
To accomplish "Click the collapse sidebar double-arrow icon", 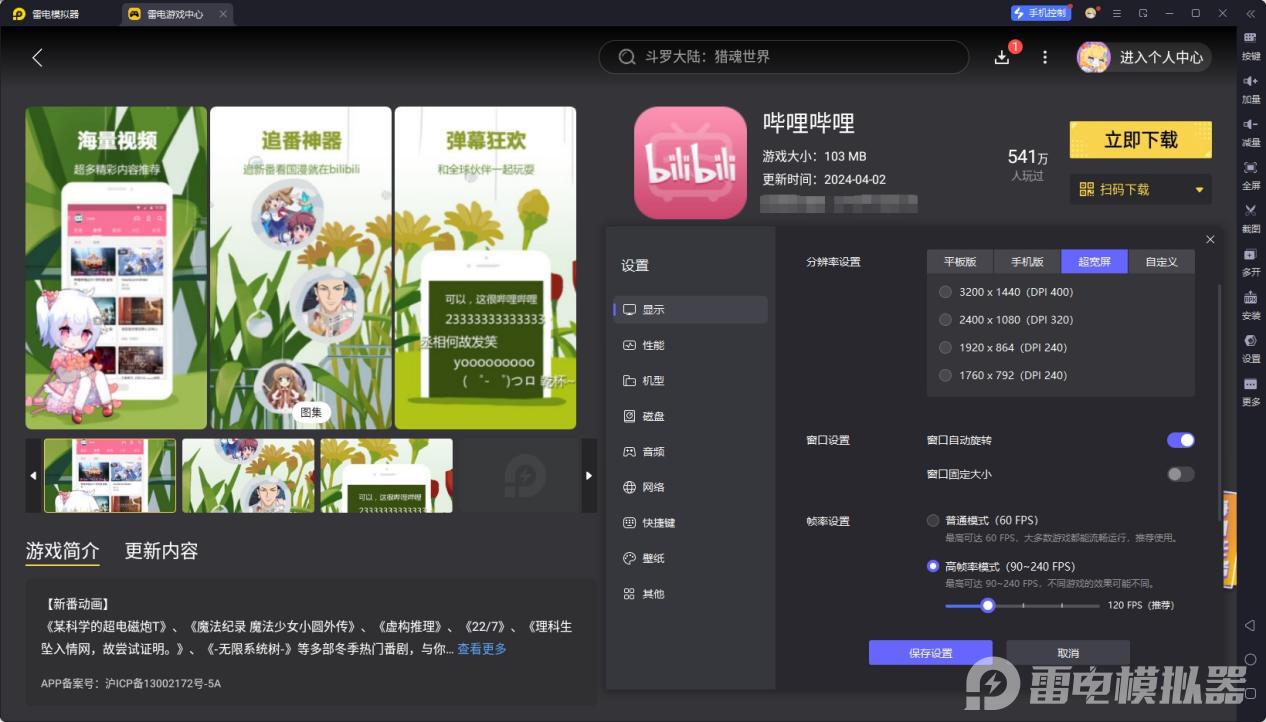I will 1250,13.
